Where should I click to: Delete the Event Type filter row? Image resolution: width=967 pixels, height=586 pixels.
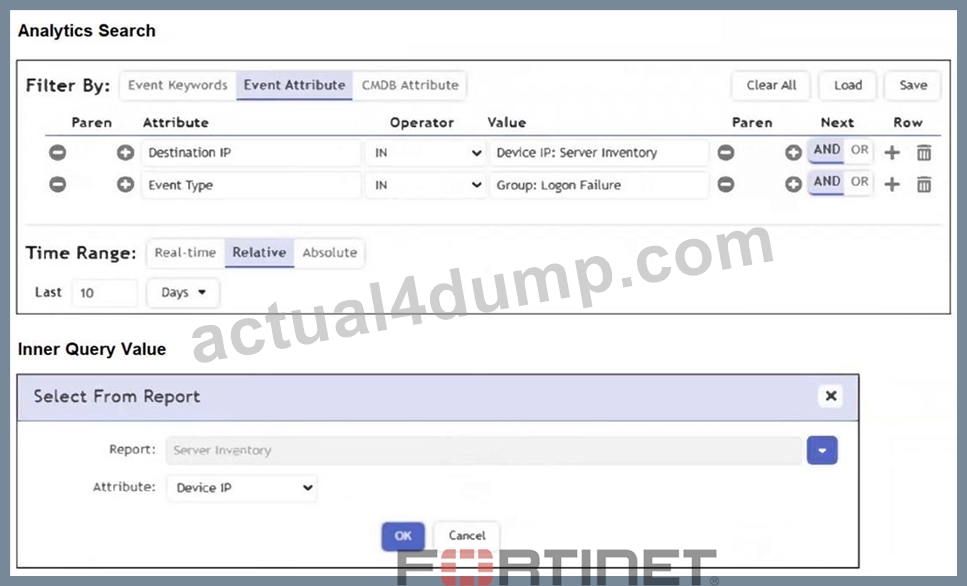click(x=923, y=184)
